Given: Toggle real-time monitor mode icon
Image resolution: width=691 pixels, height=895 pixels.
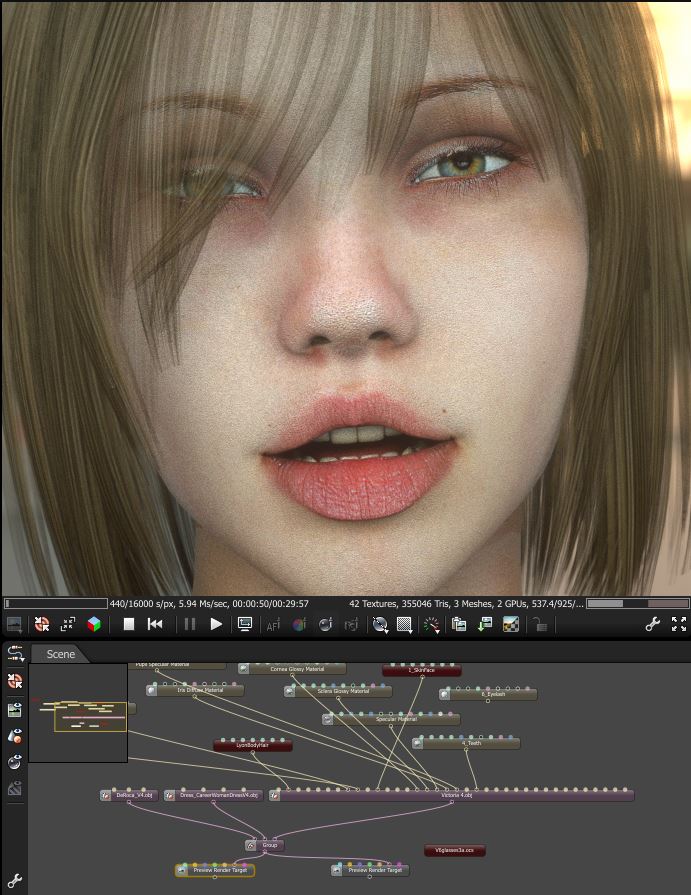Looking at the screenshot, I should coord(245,624).
